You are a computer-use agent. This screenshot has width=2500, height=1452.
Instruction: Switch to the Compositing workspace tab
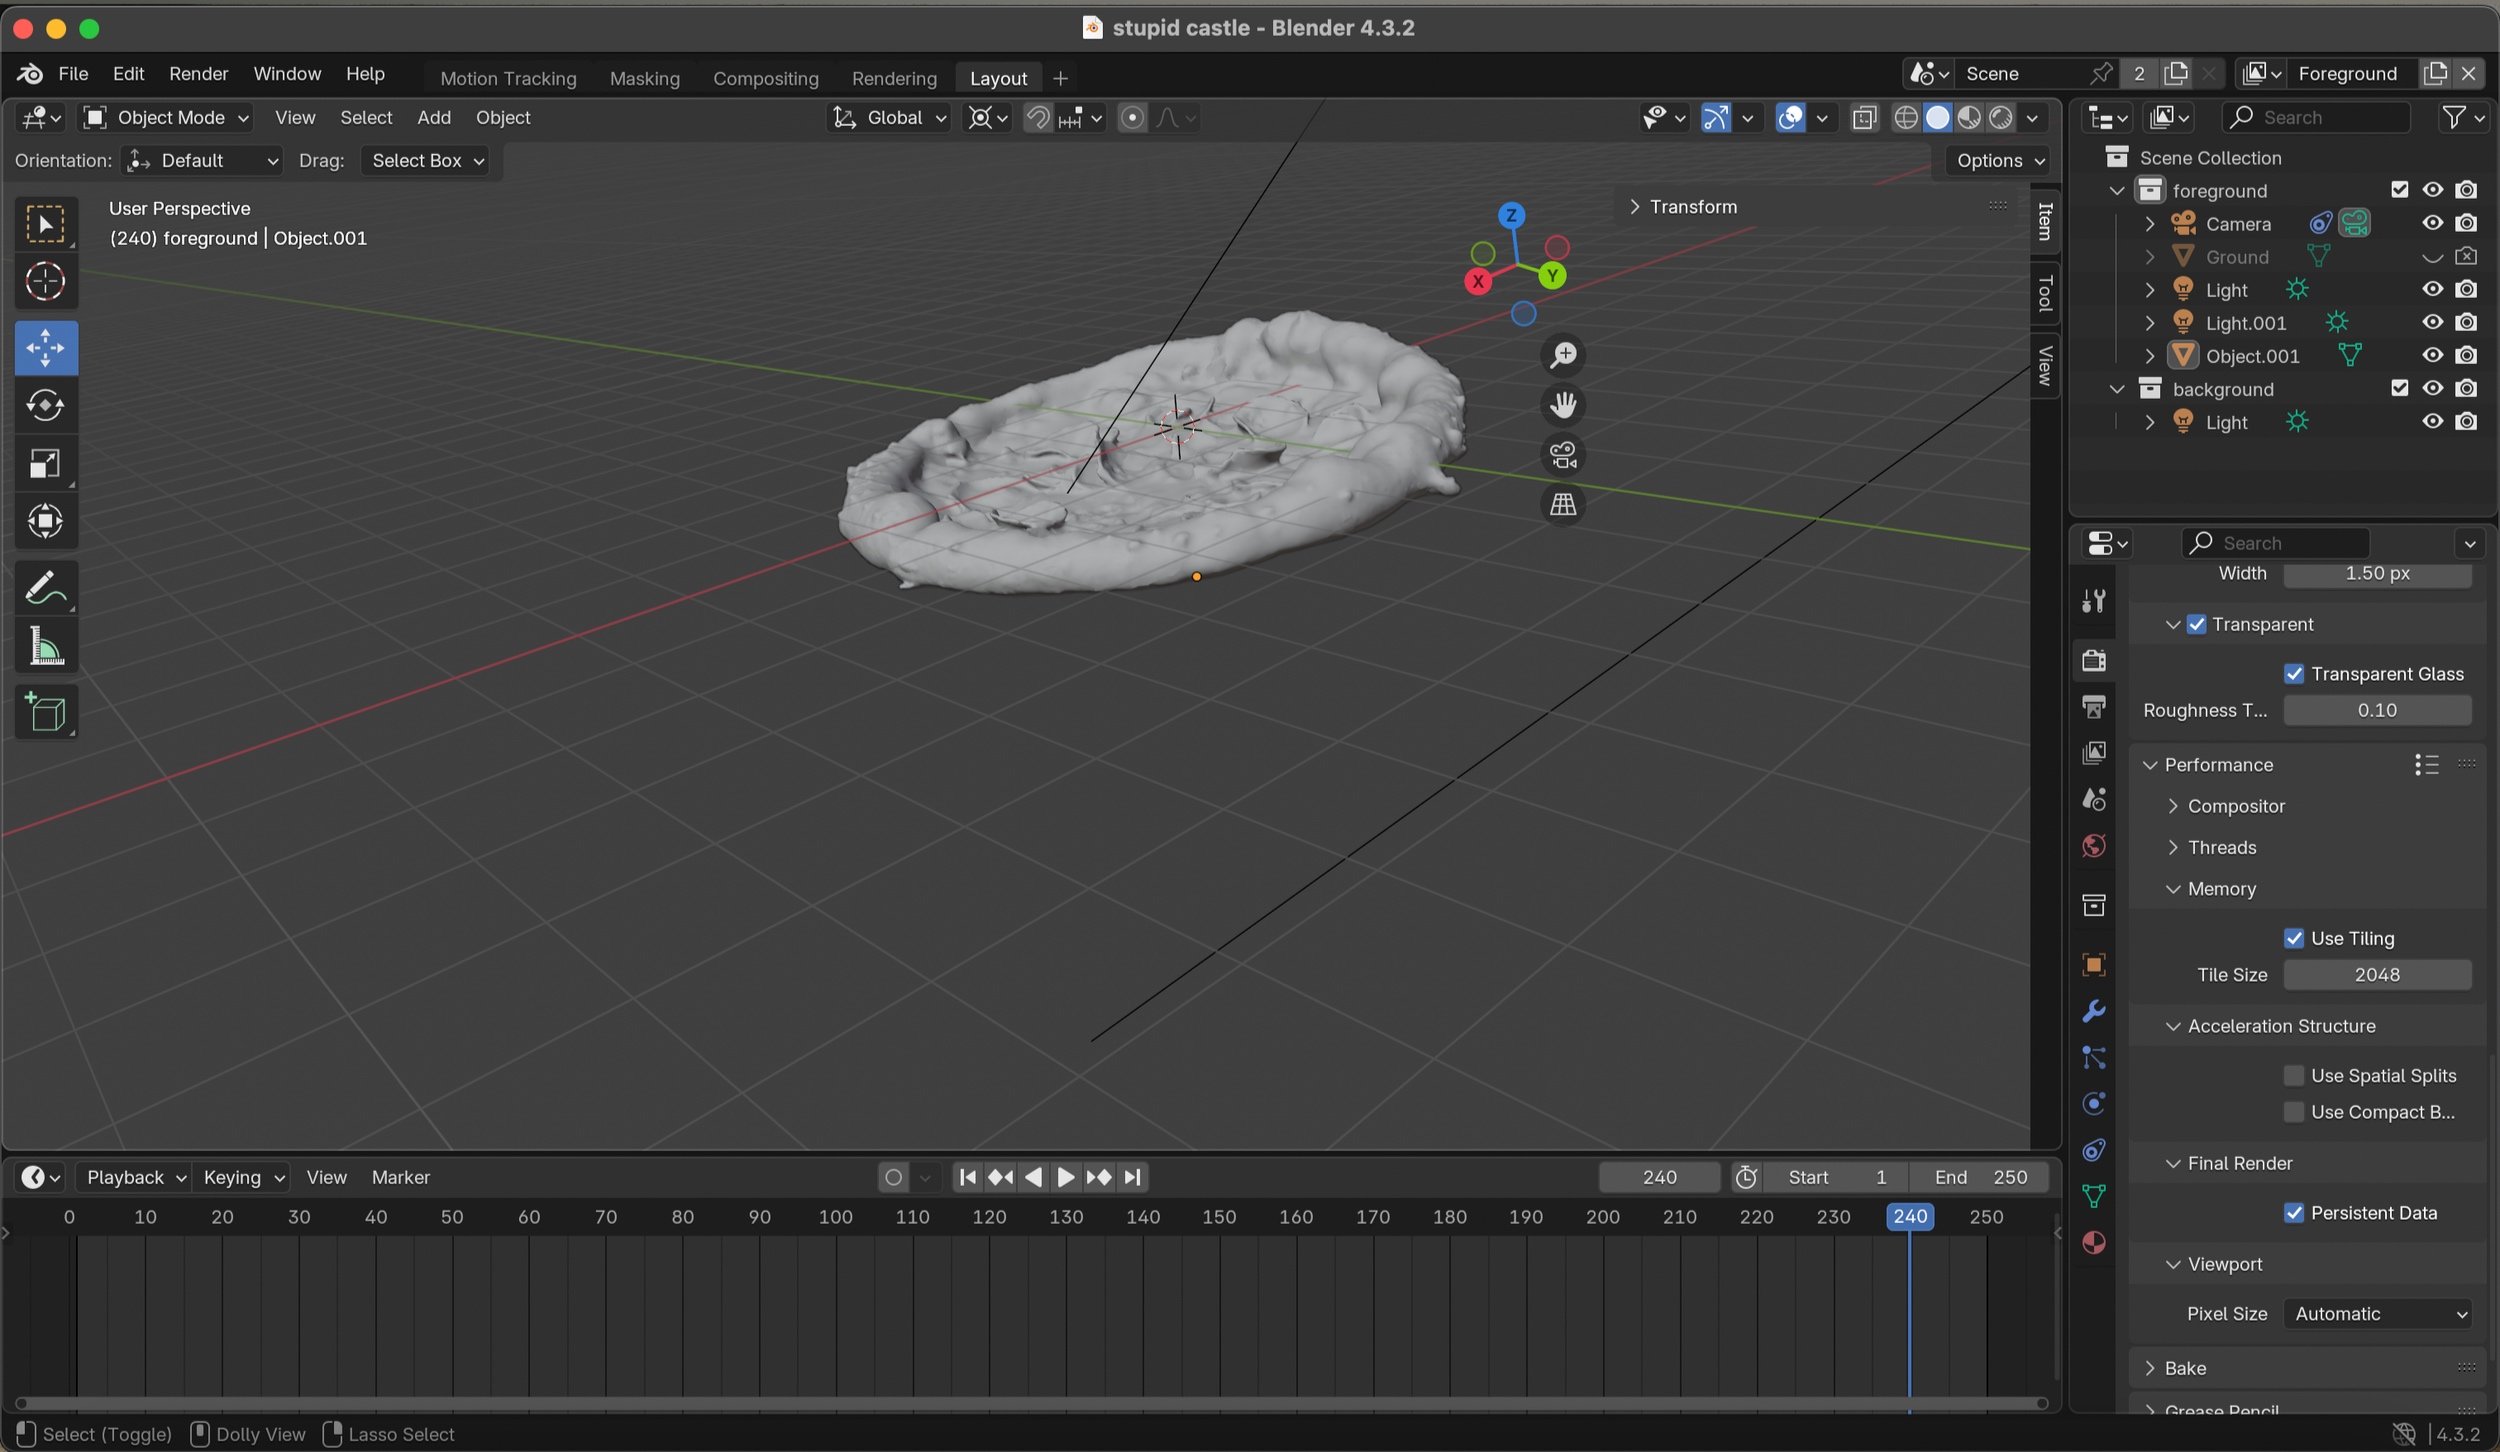click(765, 78)
